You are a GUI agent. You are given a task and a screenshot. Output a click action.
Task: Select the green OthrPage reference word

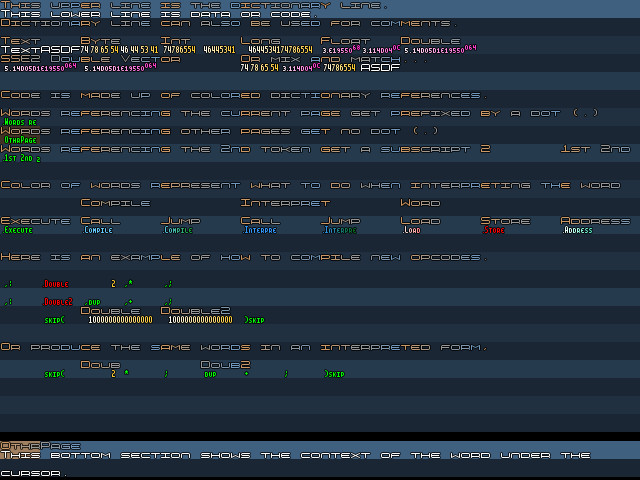pos(20,140)
